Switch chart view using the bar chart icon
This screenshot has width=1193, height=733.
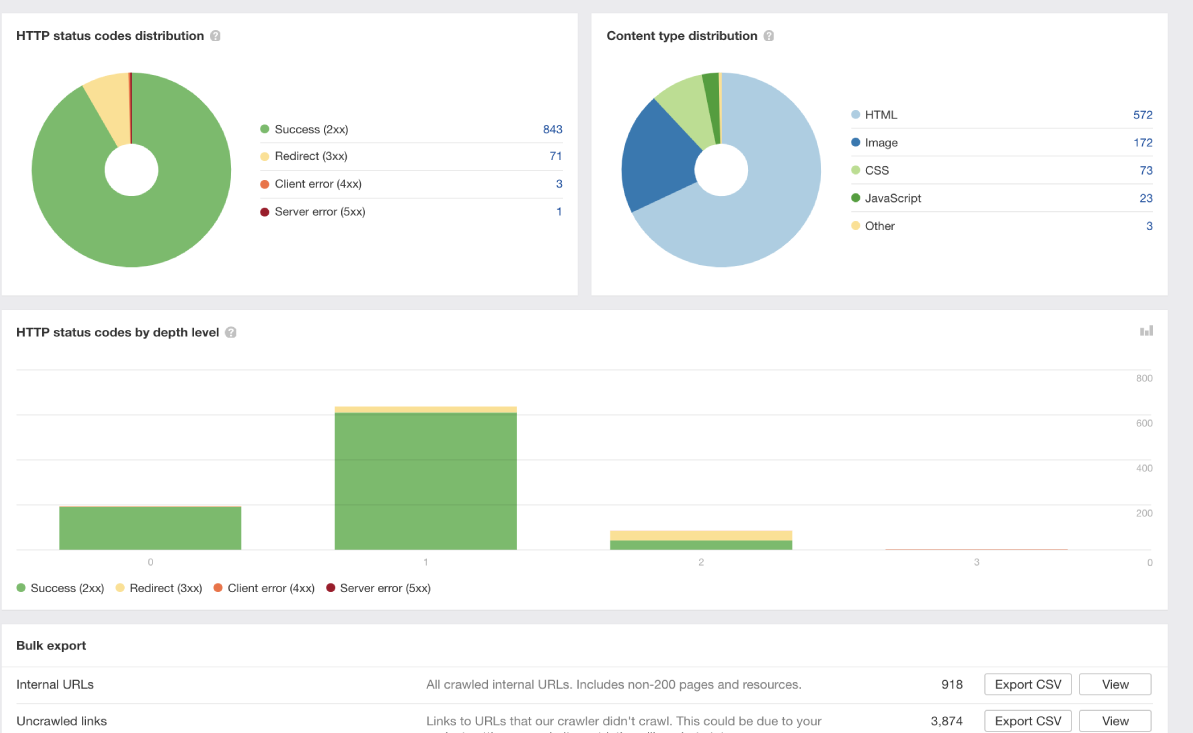click(1146, 331)
